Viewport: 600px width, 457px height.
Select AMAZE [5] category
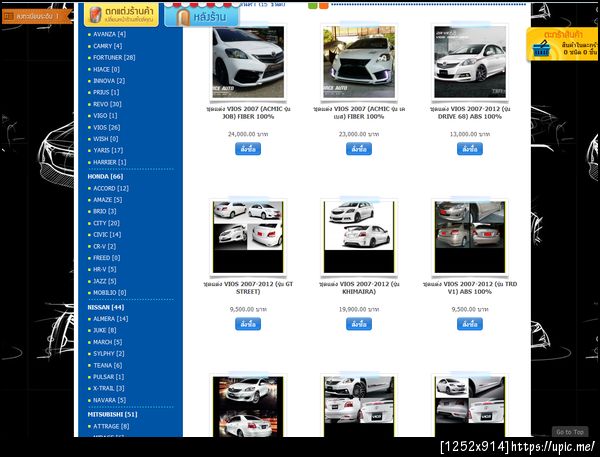(x=108, y=200)
